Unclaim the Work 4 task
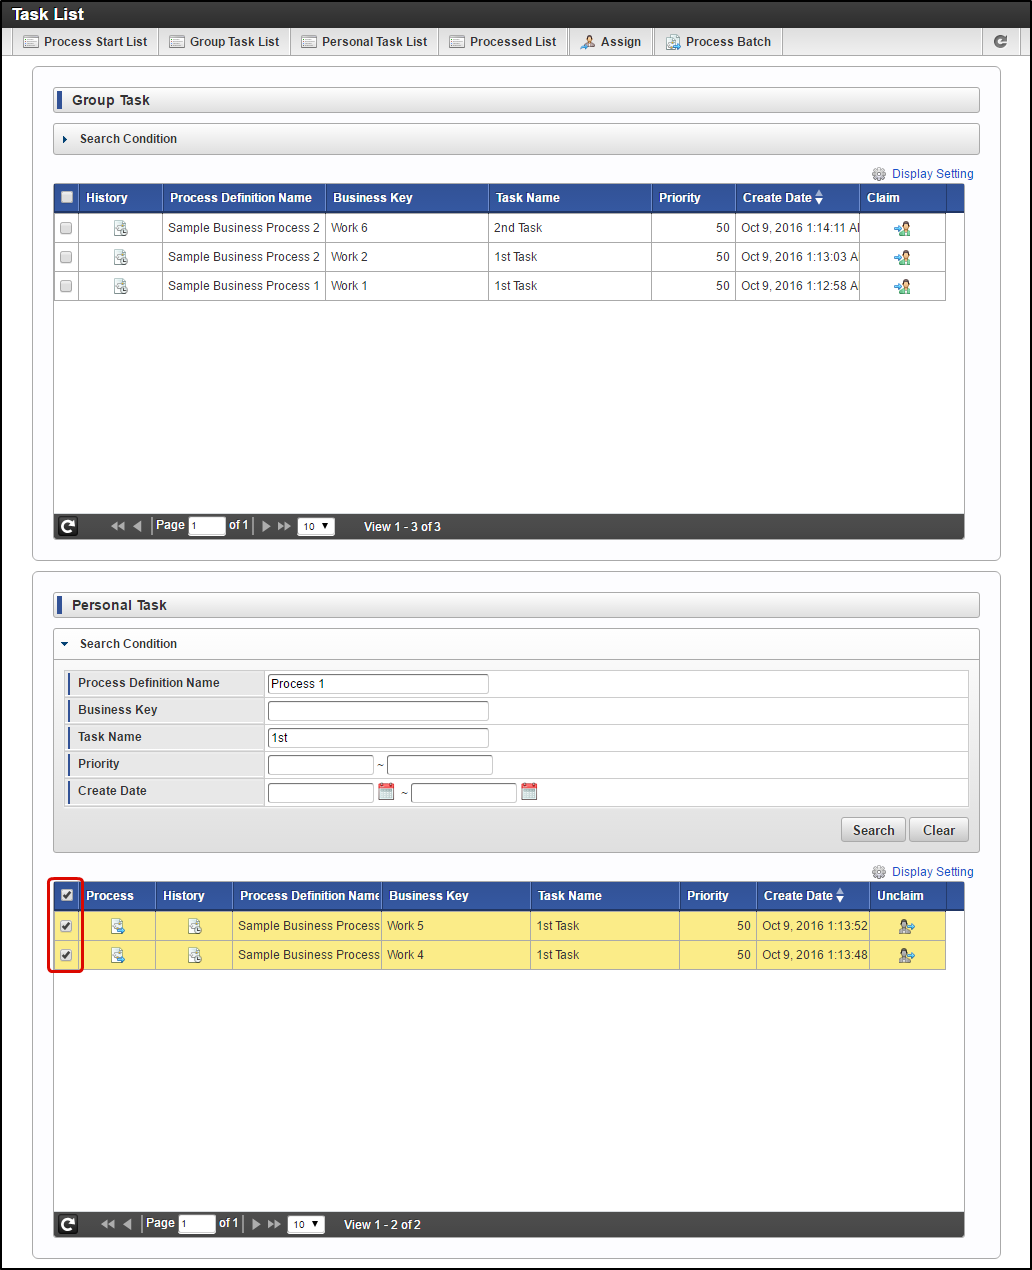The image size is (1032, 1270). (907, 955)
